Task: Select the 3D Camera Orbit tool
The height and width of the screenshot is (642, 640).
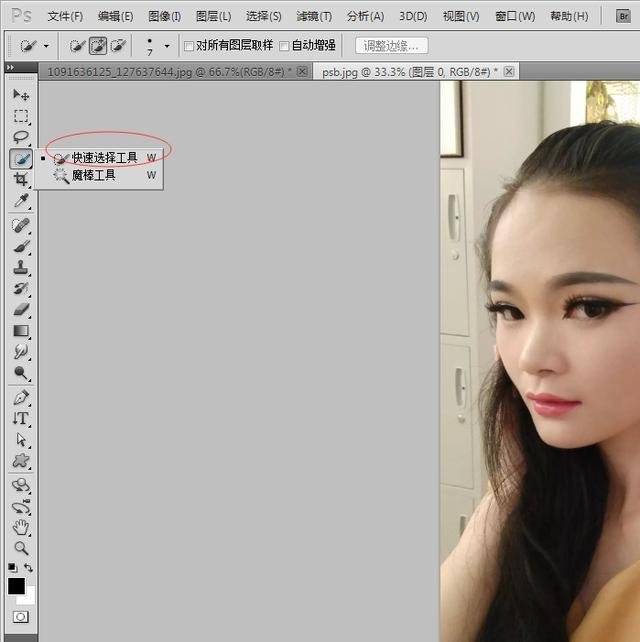Action: [x=20, y=507]
